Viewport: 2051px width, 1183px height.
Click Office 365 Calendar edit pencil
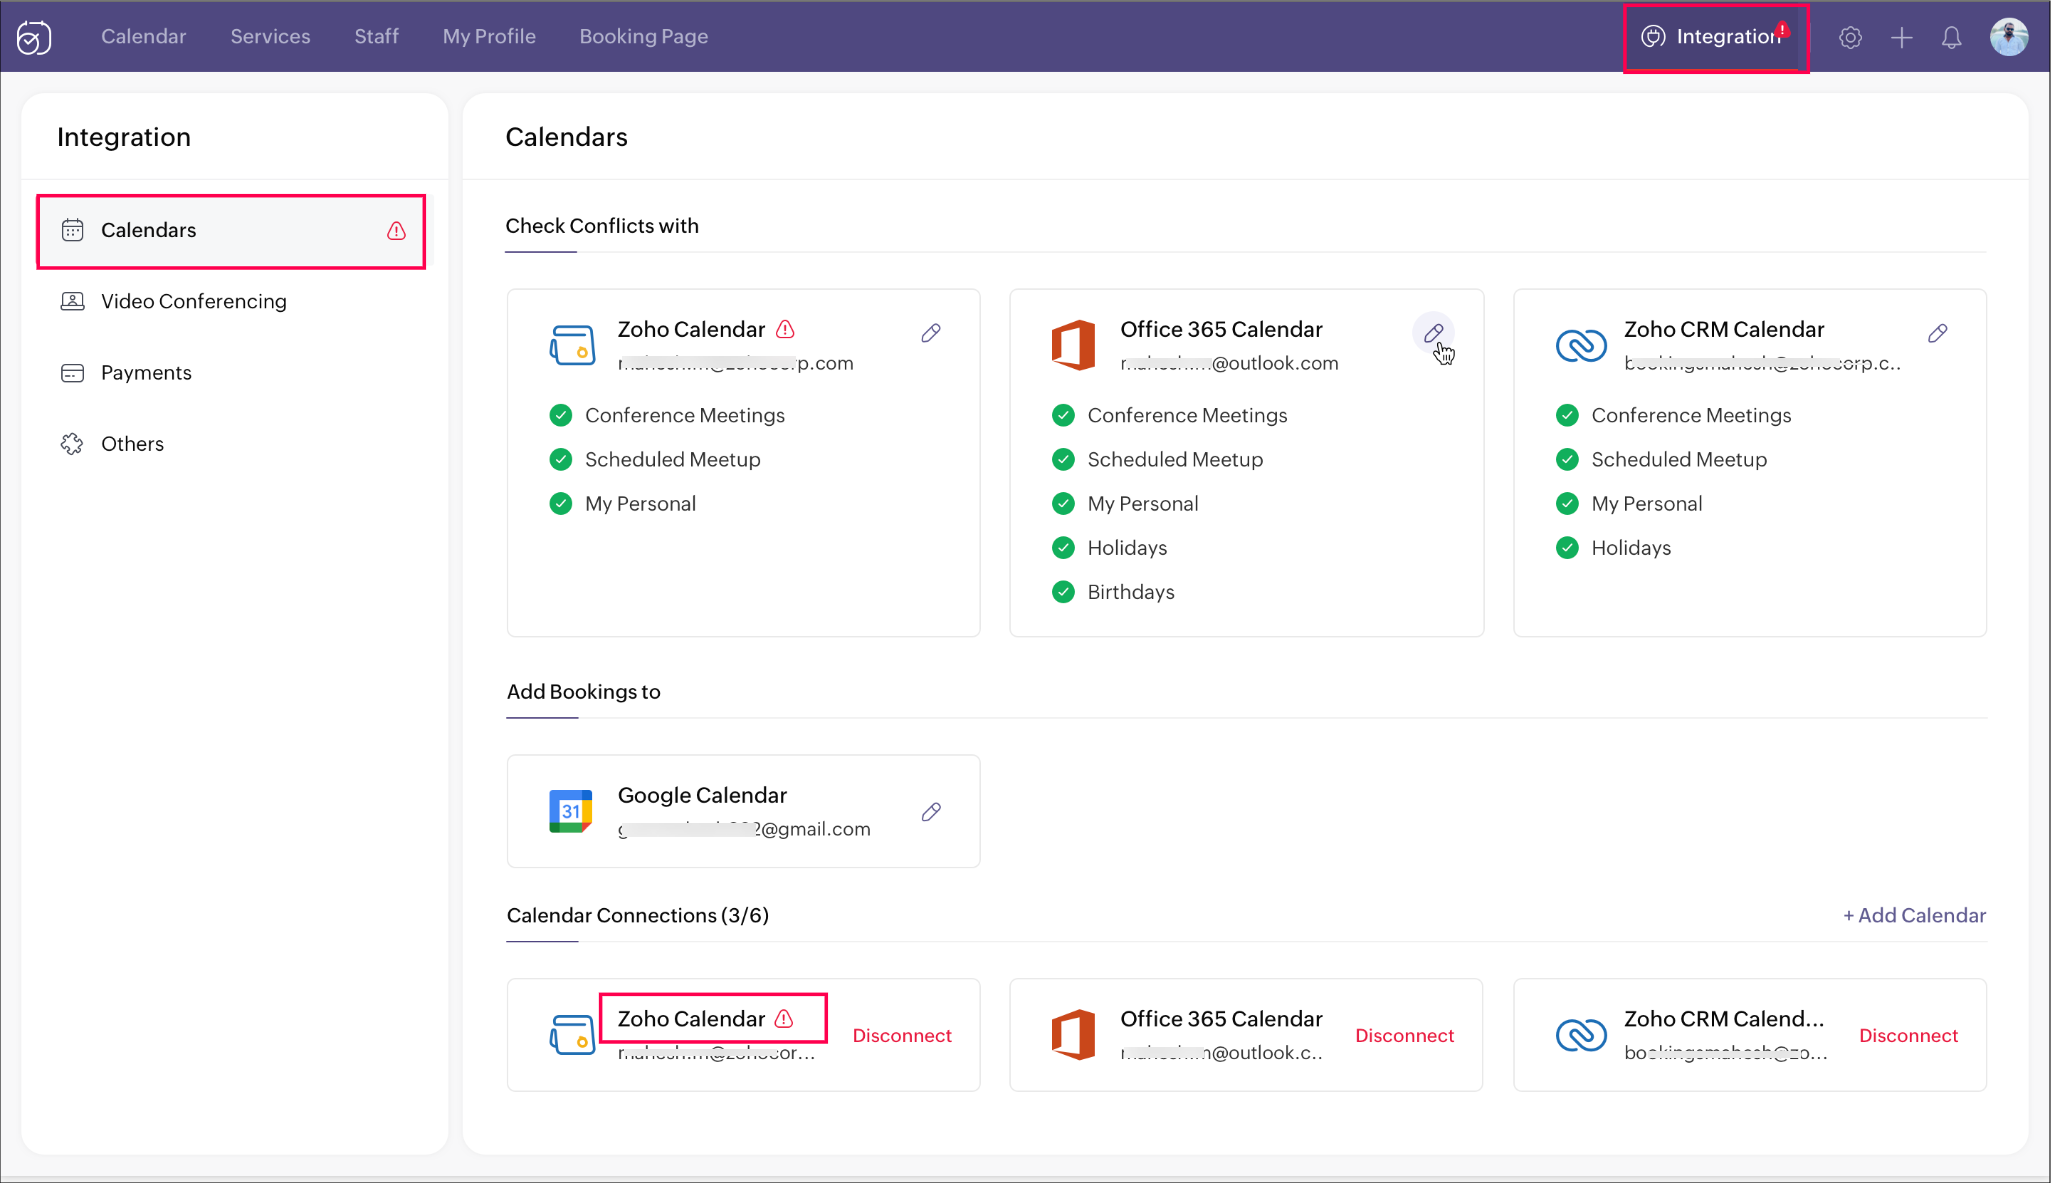pos(1433,333)
